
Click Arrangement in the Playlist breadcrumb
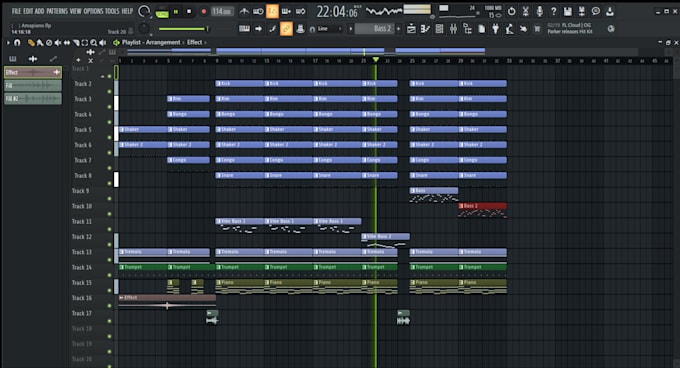point(163,42)
